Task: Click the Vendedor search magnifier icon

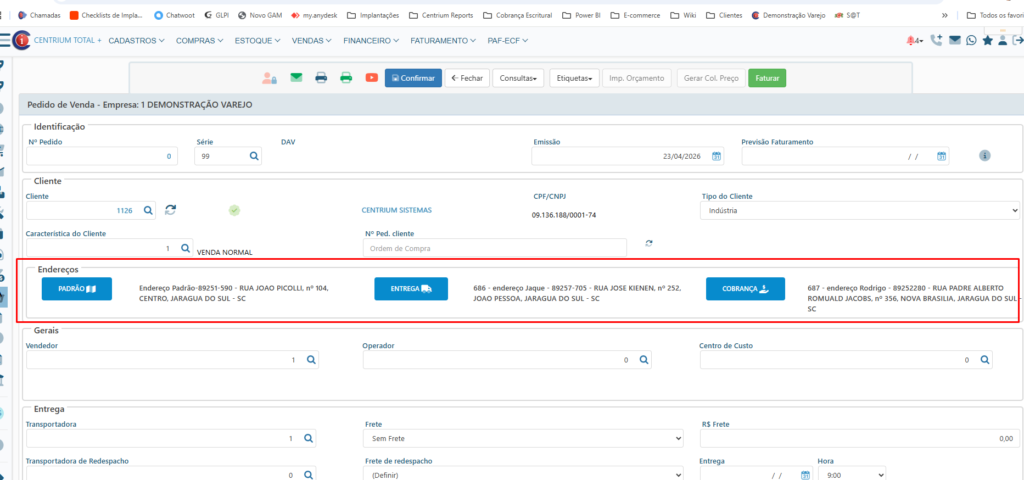Action: pyautogui.click(x=311, y=360)
